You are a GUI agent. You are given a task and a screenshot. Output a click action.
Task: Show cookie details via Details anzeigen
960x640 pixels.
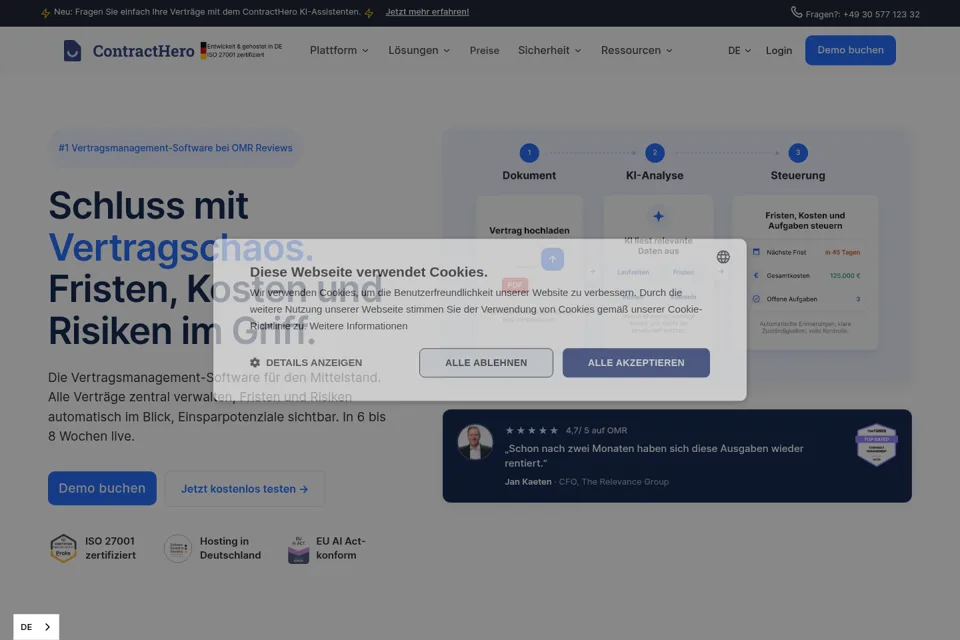(x=306, y=363)
